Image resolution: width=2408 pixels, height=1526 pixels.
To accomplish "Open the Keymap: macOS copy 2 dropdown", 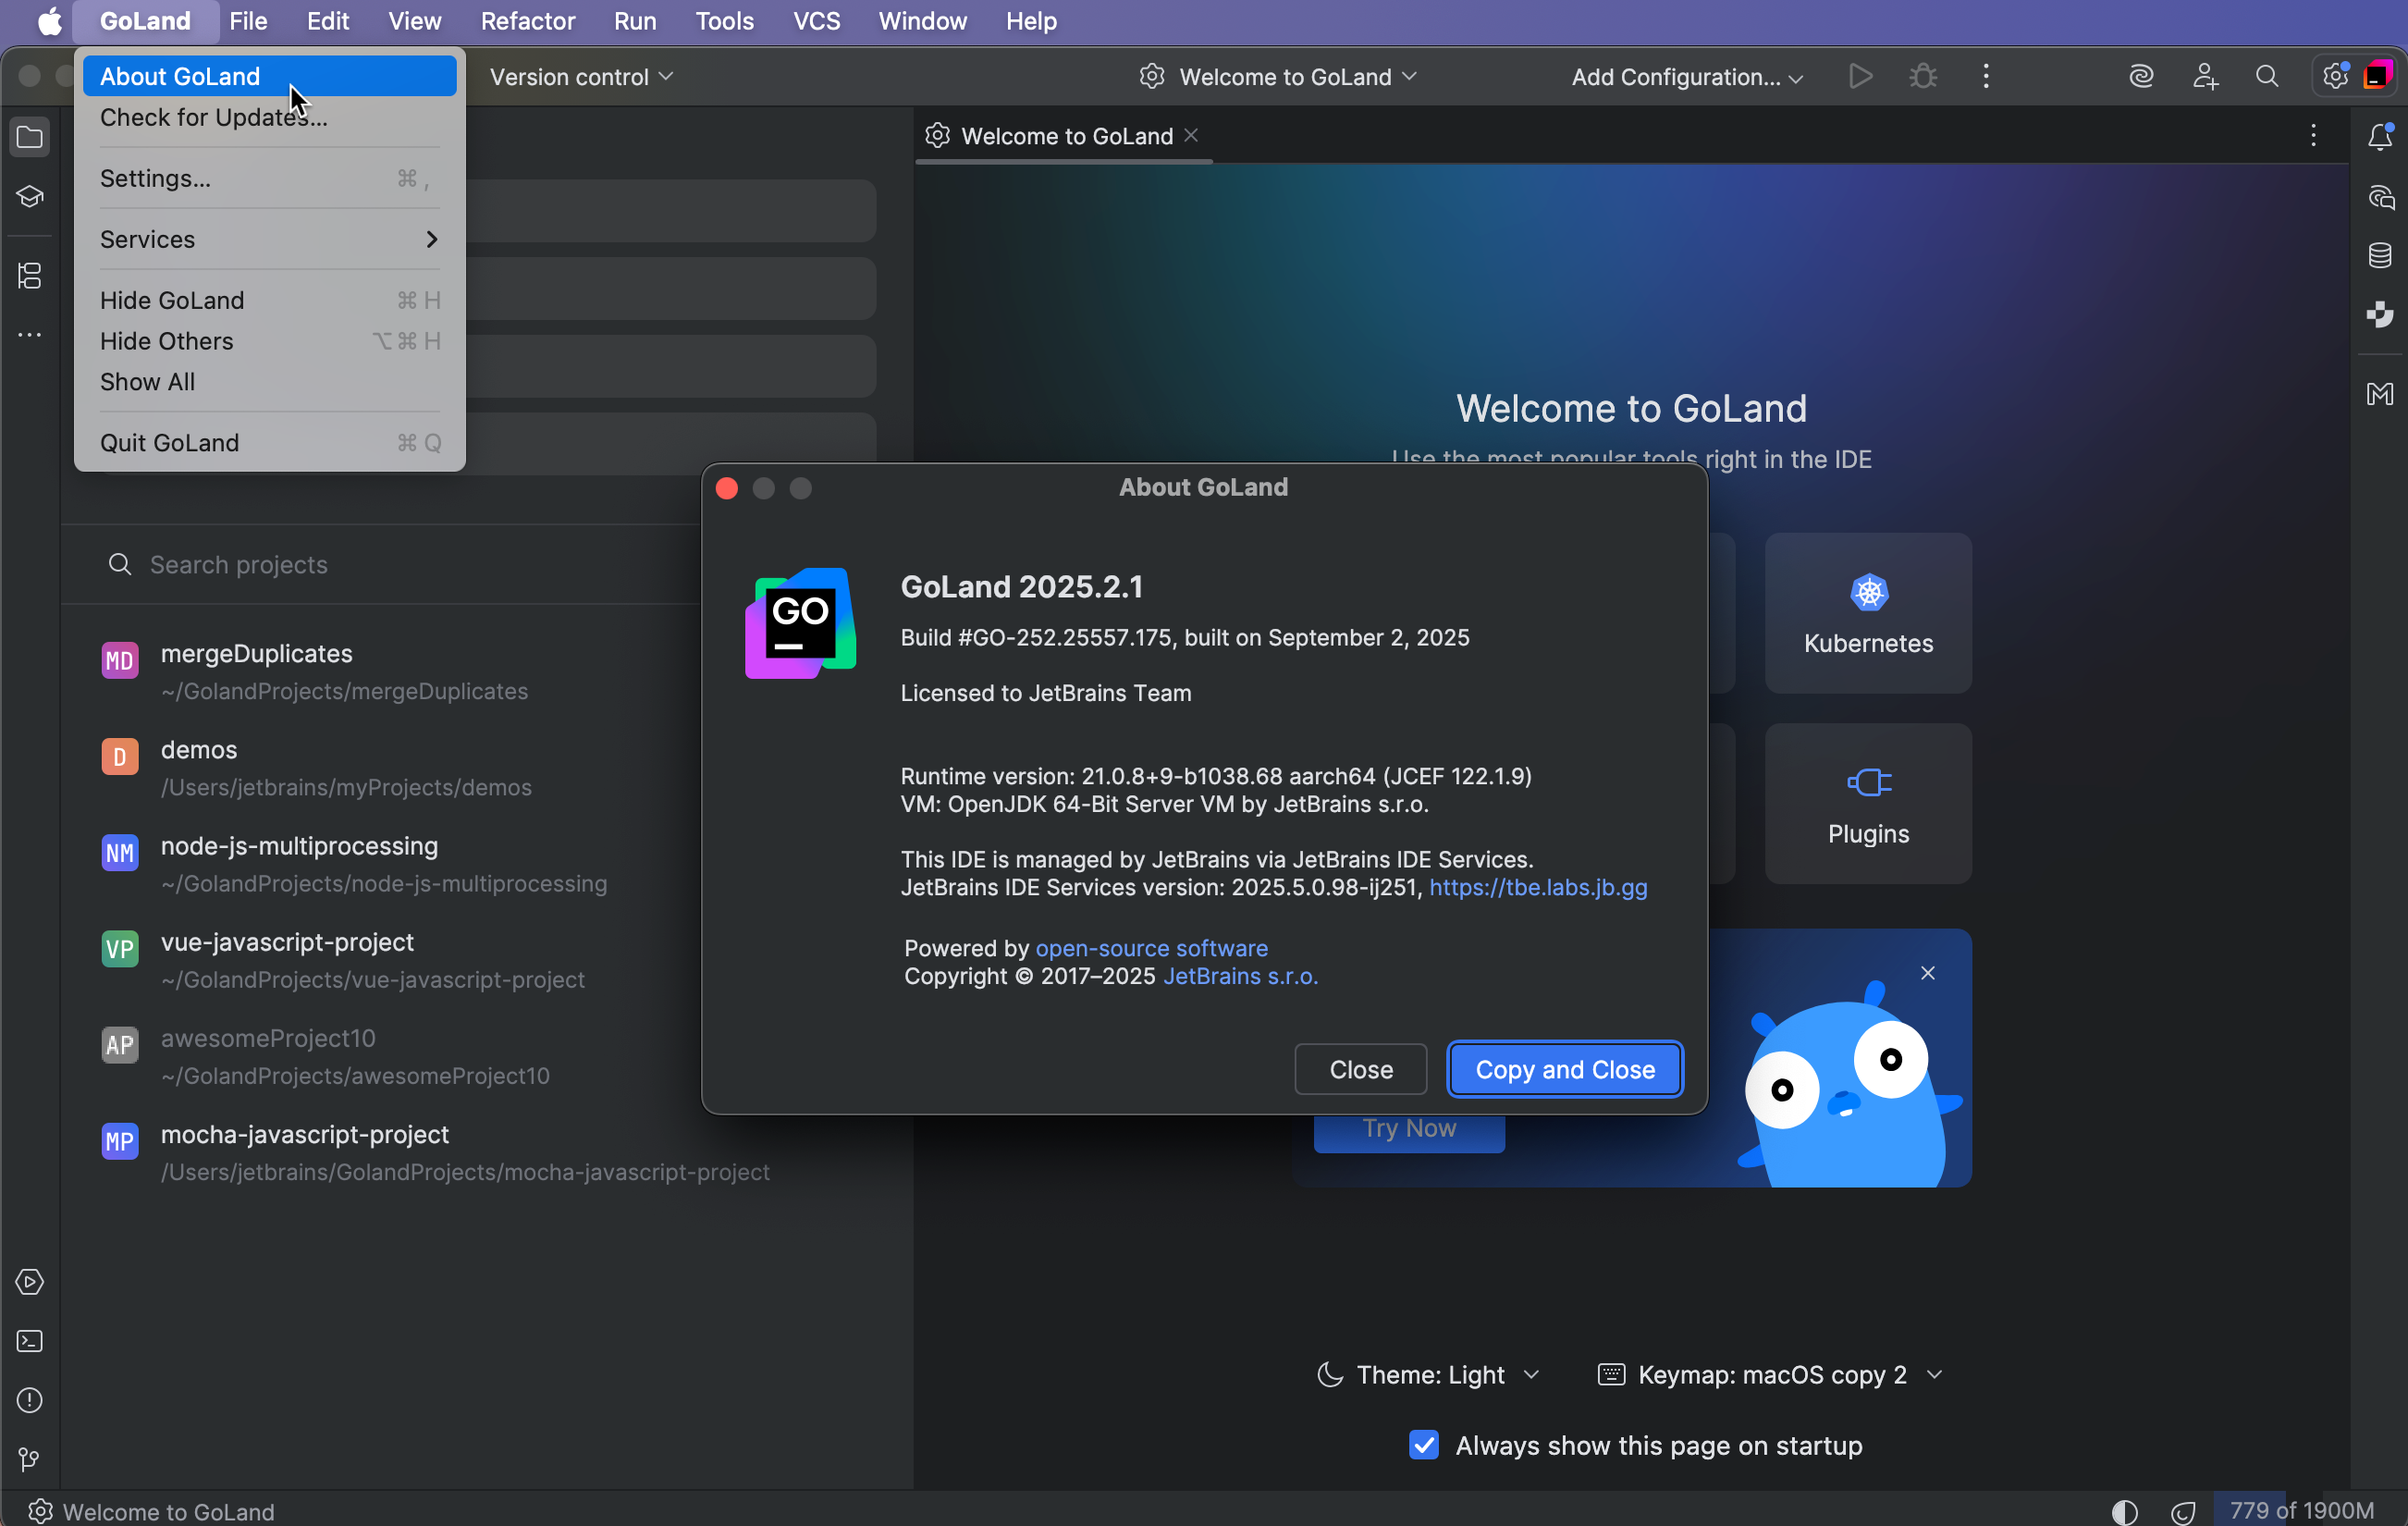I will [1770, 1375].
